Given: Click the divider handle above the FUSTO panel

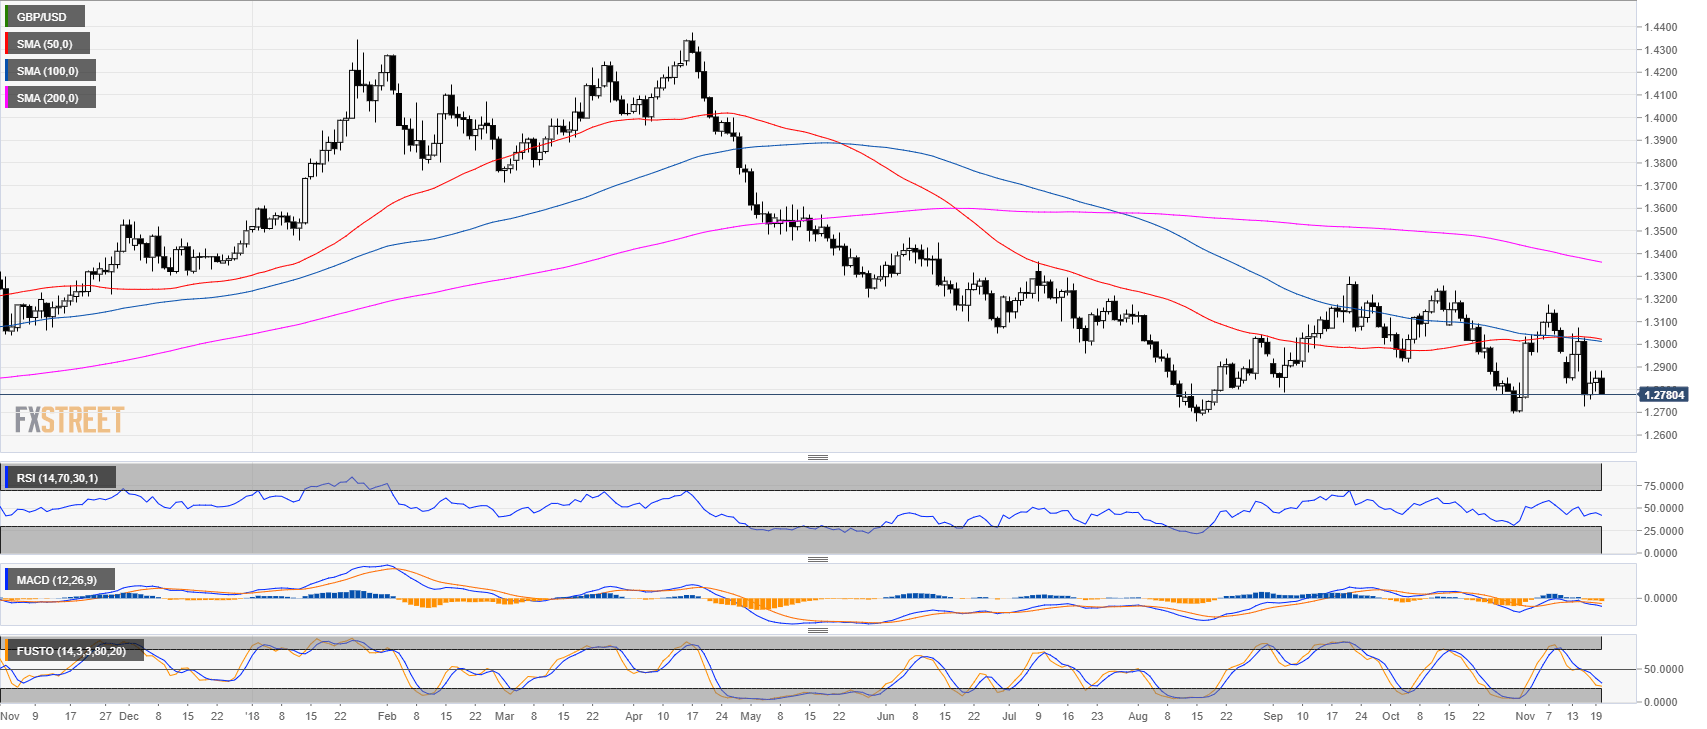Looking at the screenshot, I should [817, 630].
